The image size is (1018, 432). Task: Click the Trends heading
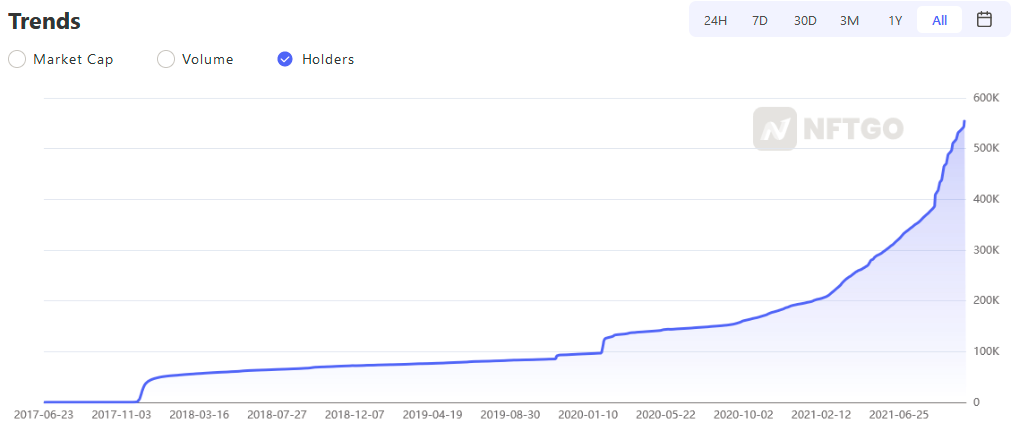[x=44, y=21]
